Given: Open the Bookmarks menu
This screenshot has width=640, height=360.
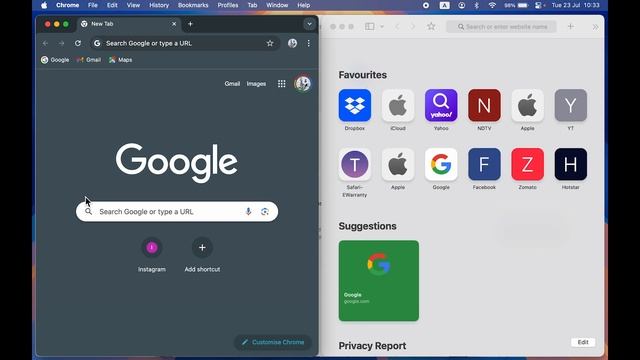Looking at the screenshot, I should (193, 5).
